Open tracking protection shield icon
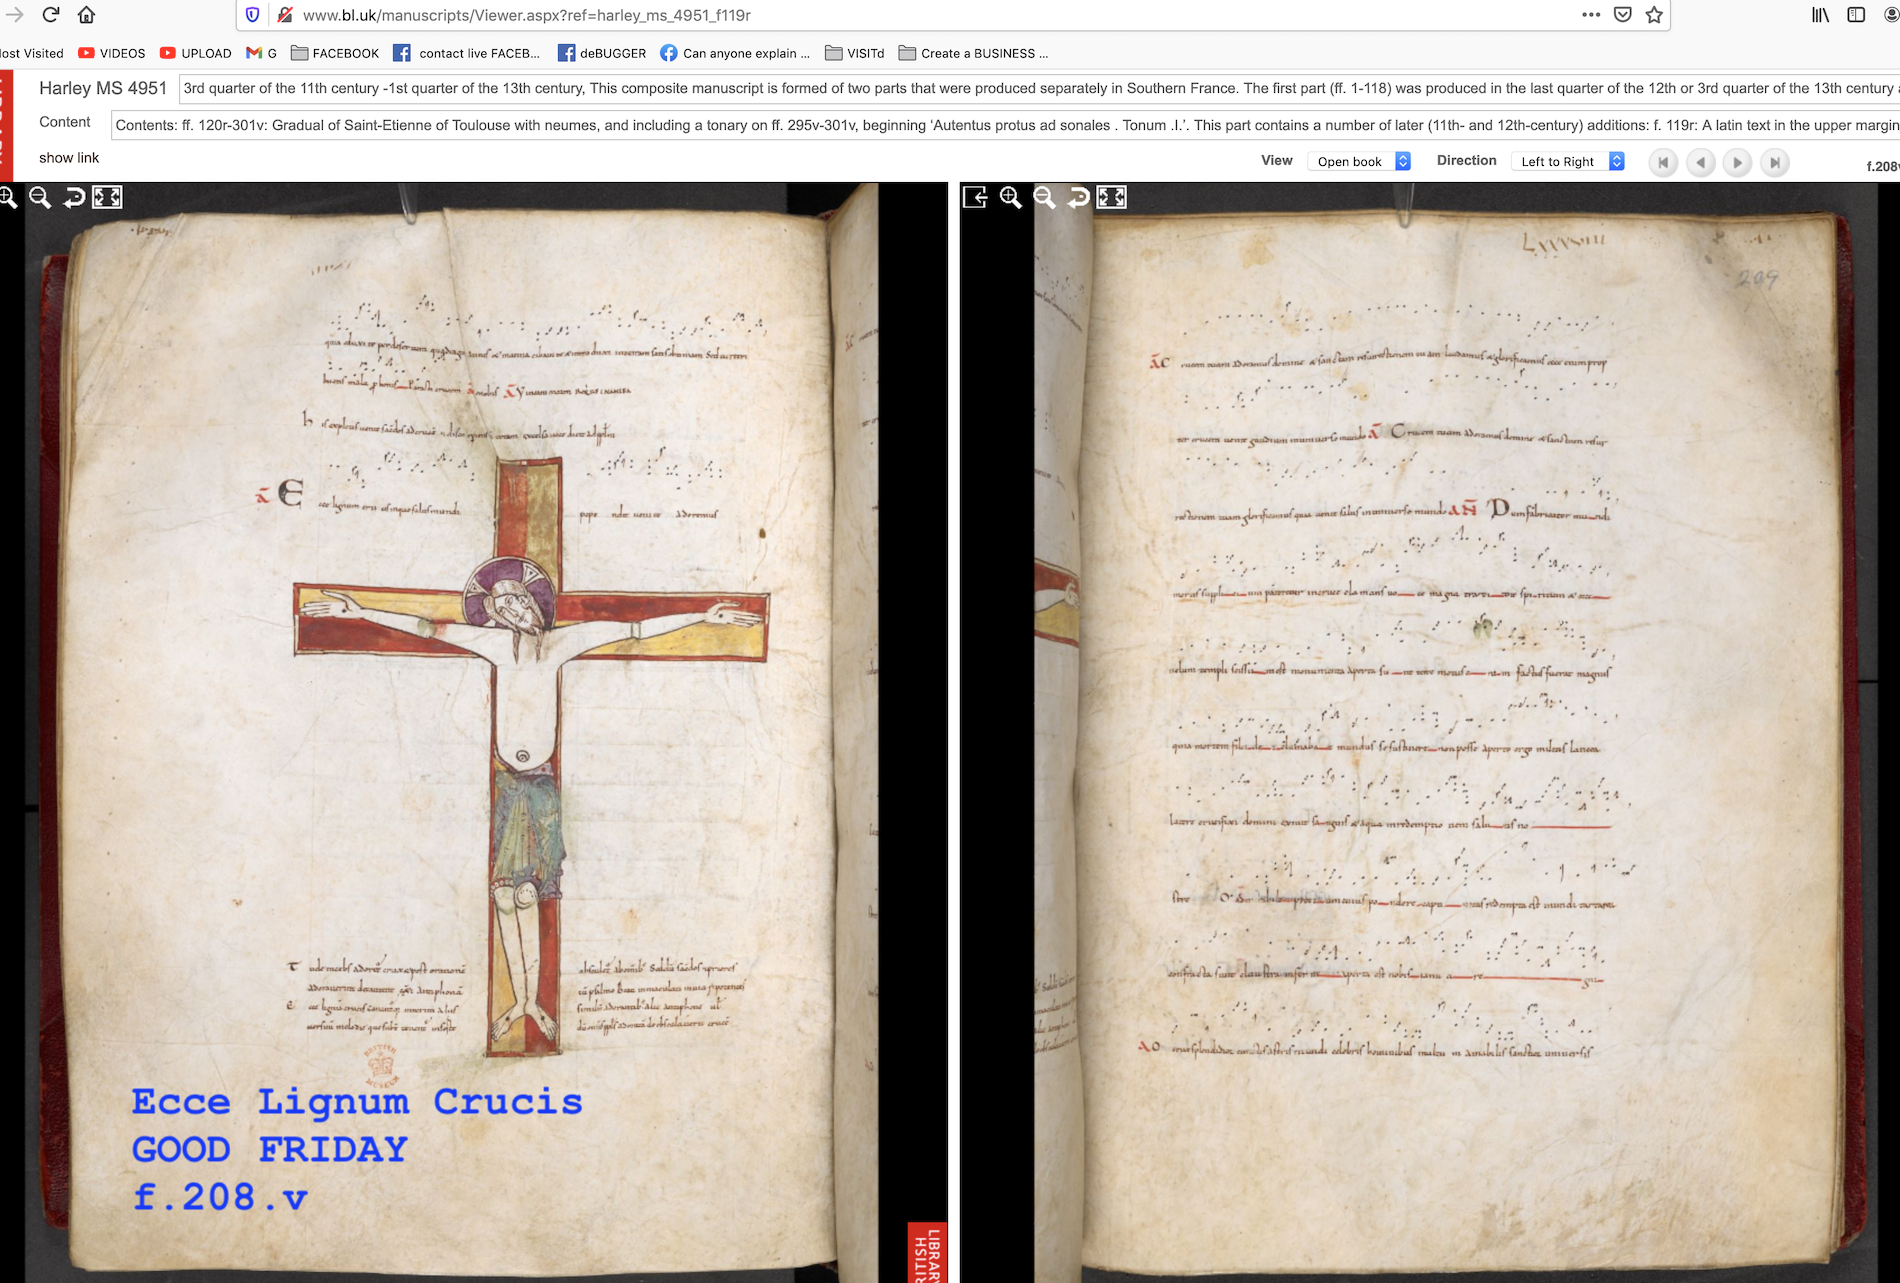Viewport: 1900px width, 1283px height. [252, 15]
